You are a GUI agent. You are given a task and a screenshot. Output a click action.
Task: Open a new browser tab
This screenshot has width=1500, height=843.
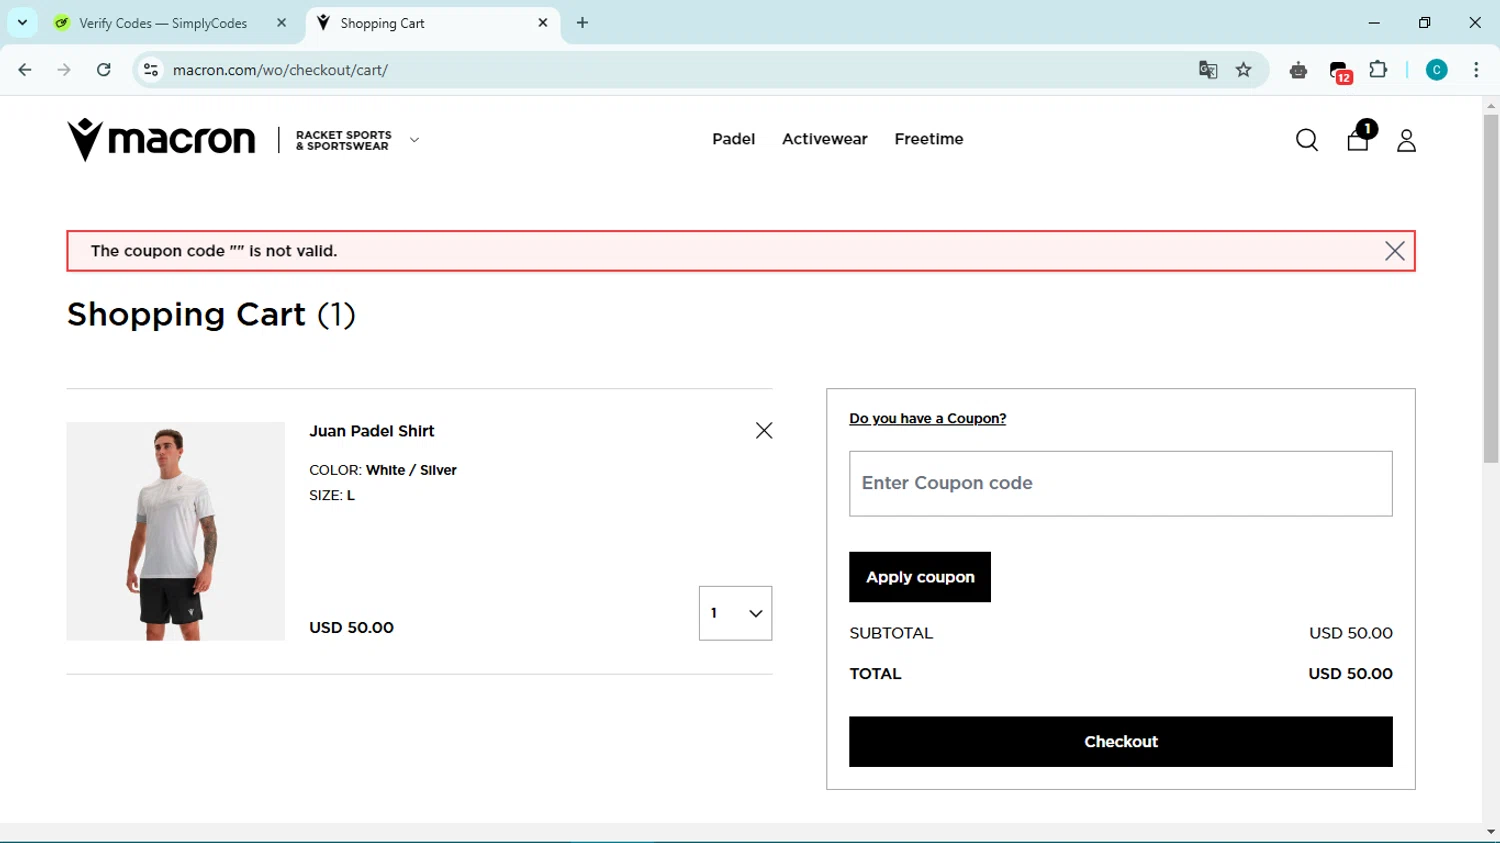coord(582,23)
